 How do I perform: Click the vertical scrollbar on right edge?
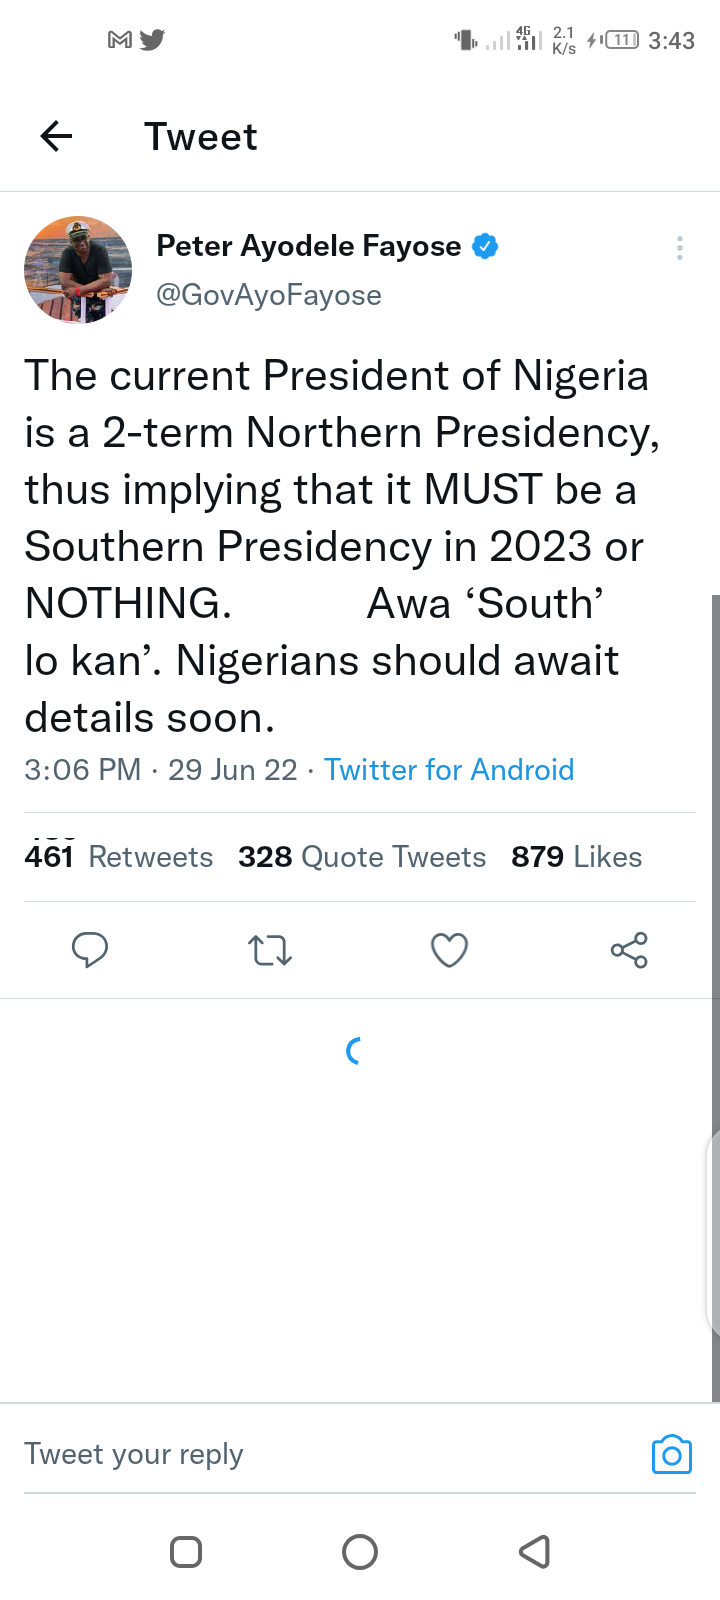715,998
